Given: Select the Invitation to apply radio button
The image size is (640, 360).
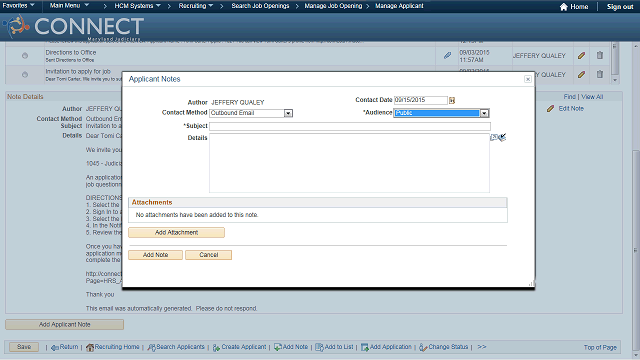Looking at the screenshot, I should pos(25,75).
